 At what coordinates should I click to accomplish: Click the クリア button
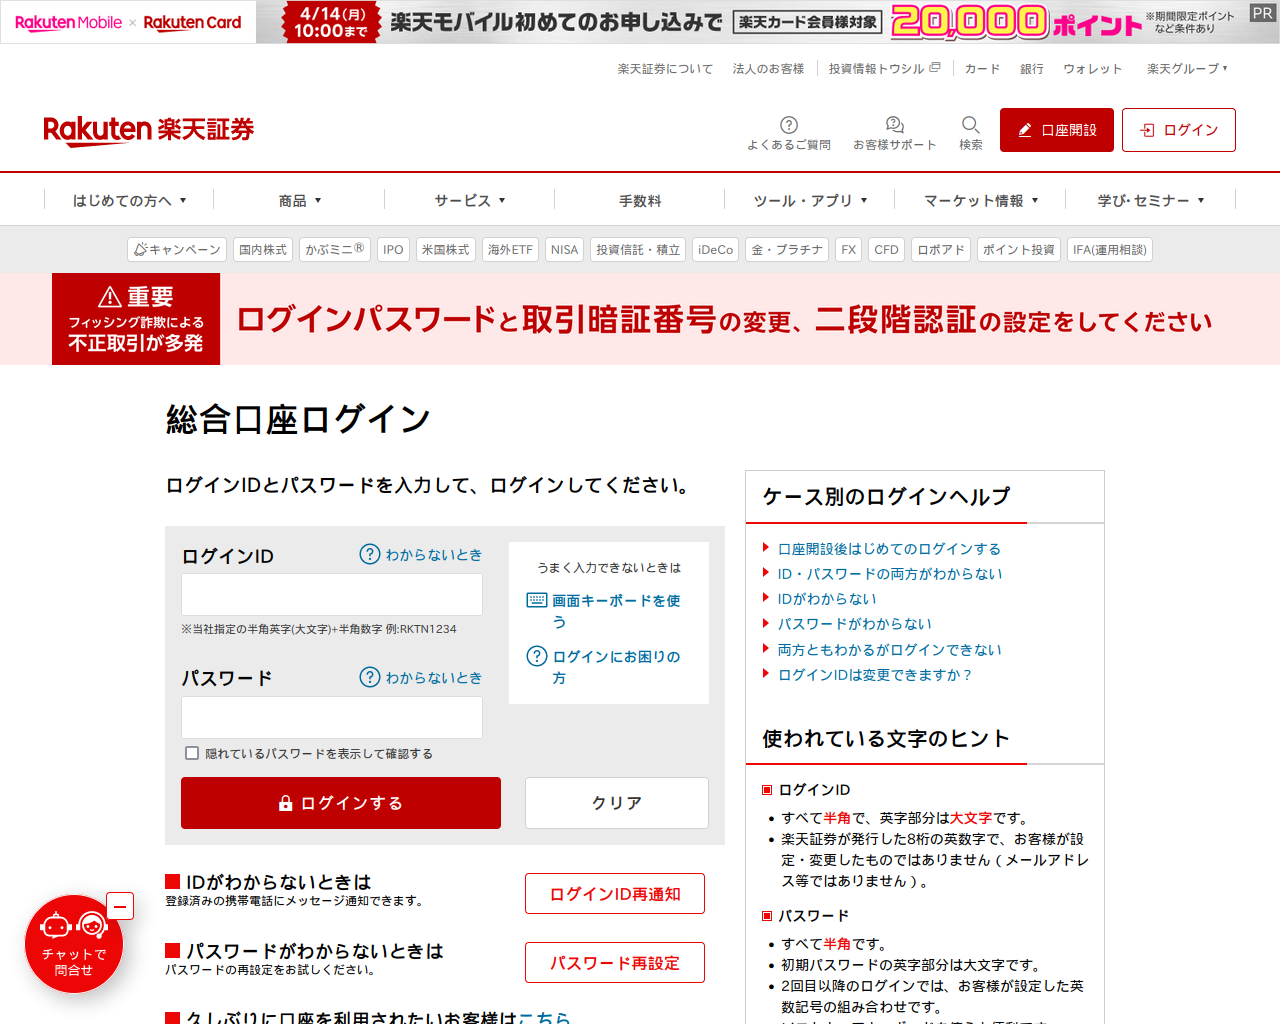click(x=617, y=803)
